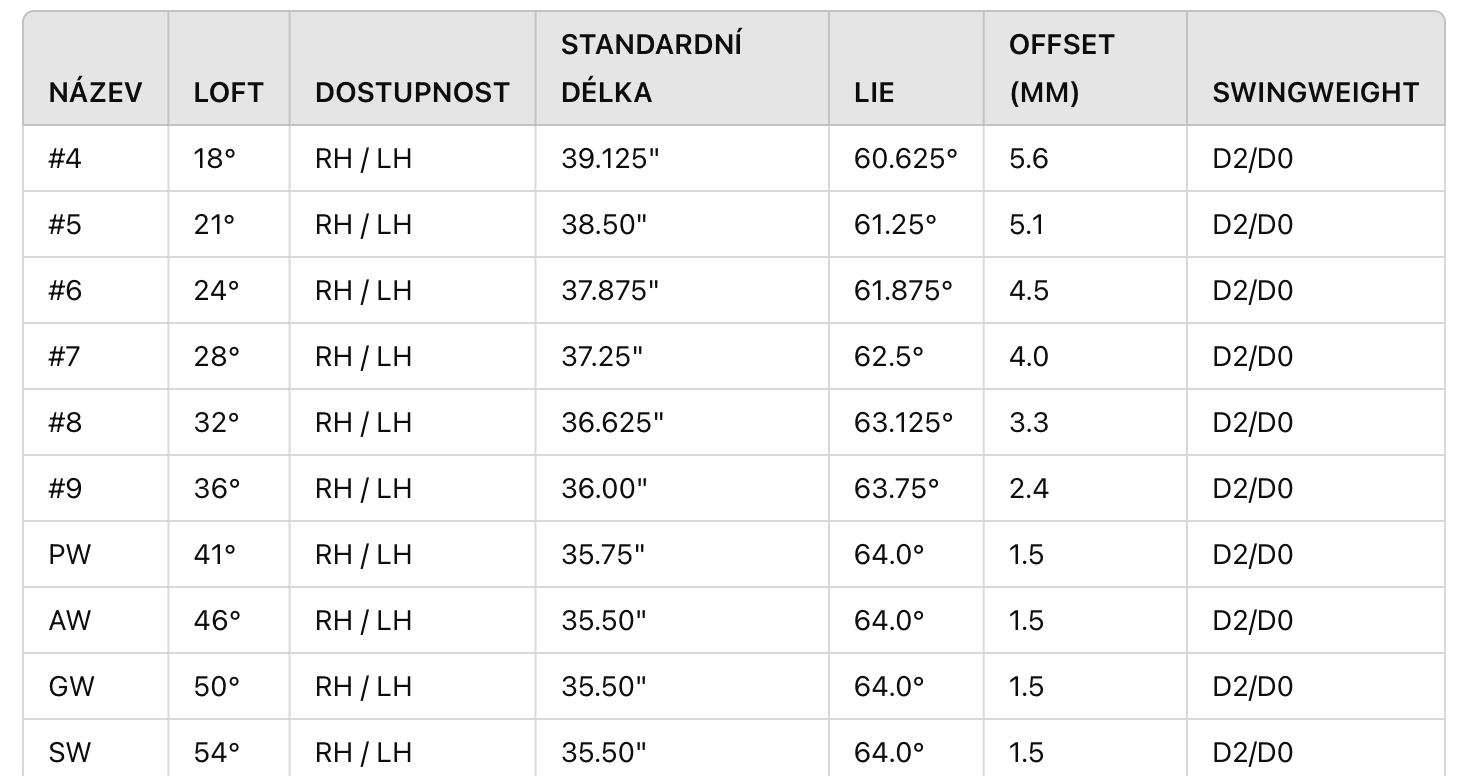Select the 63.75° lie cell
The image size is (1478, 776).
pyautogui.click(x=896, y=488)
